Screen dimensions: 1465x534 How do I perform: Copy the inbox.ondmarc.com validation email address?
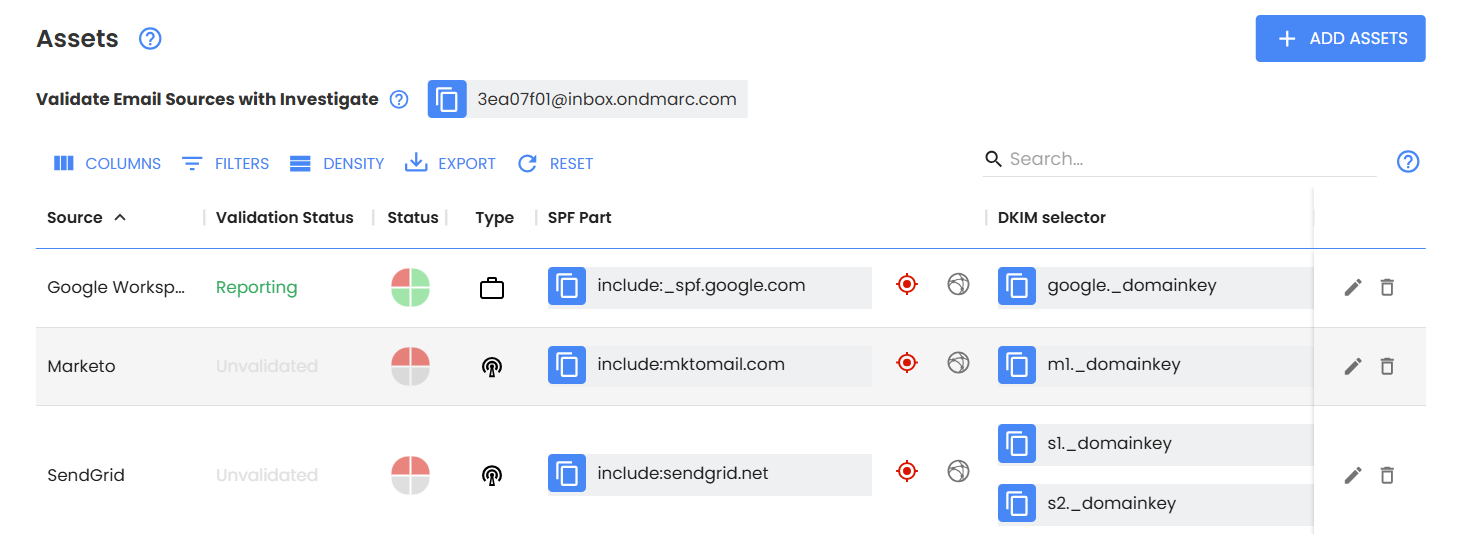(447, 100)
